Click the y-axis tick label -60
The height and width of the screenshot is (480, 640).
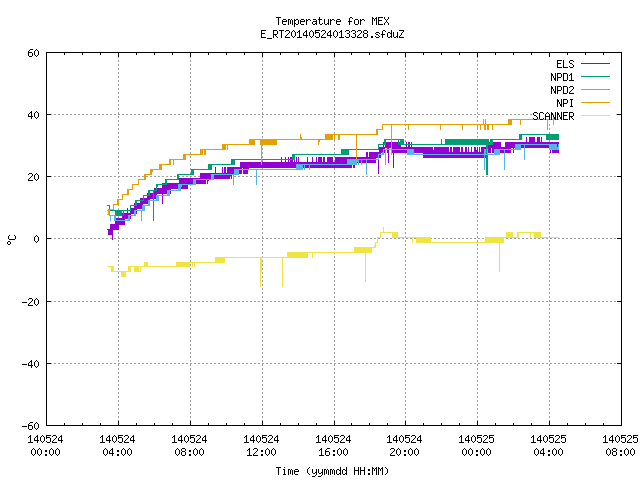(x=31, y=426)
